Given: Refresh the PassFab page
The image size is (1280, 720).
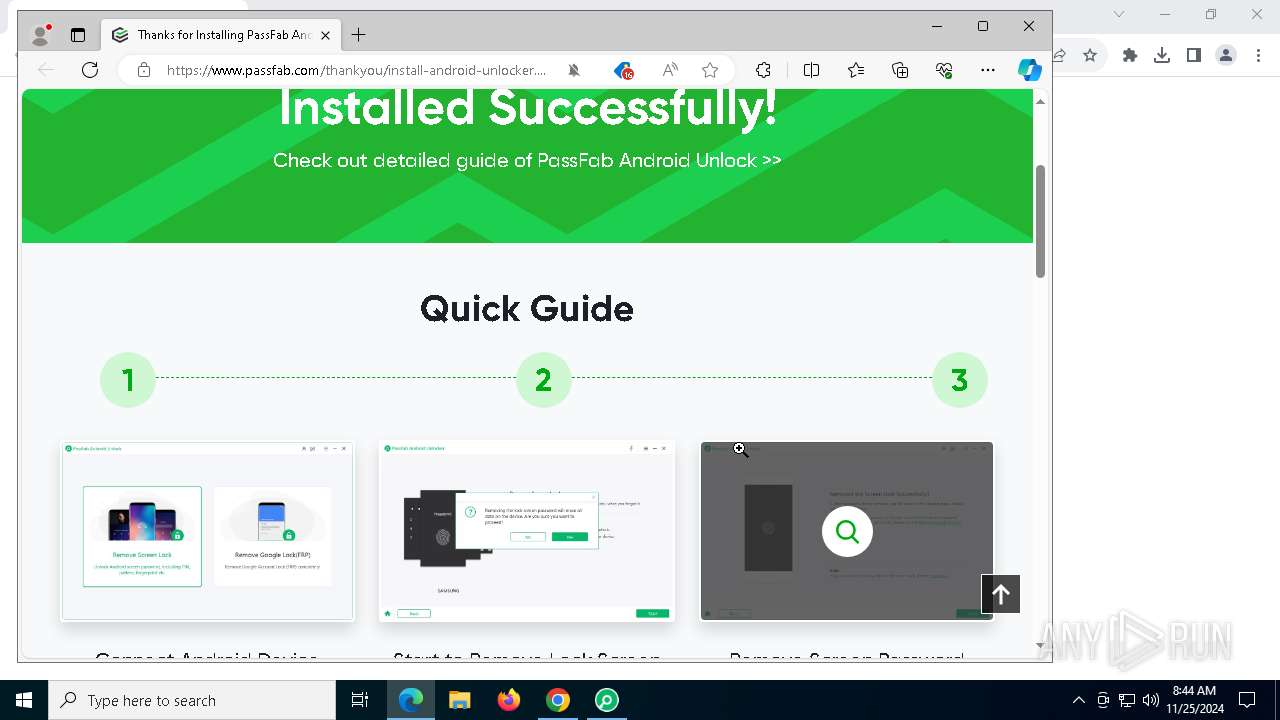Looking at the screenshot, I should pyautogui.click(x=90, y=70).
